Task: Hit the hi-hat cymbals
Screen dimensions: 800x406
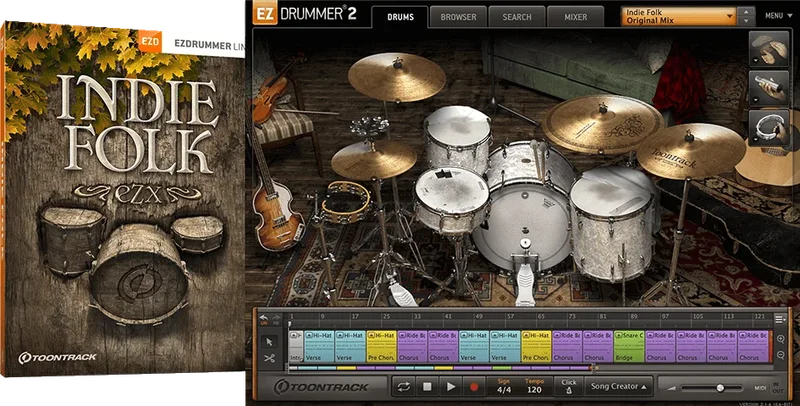Action: pyautogui.click(x=373, y=161)
